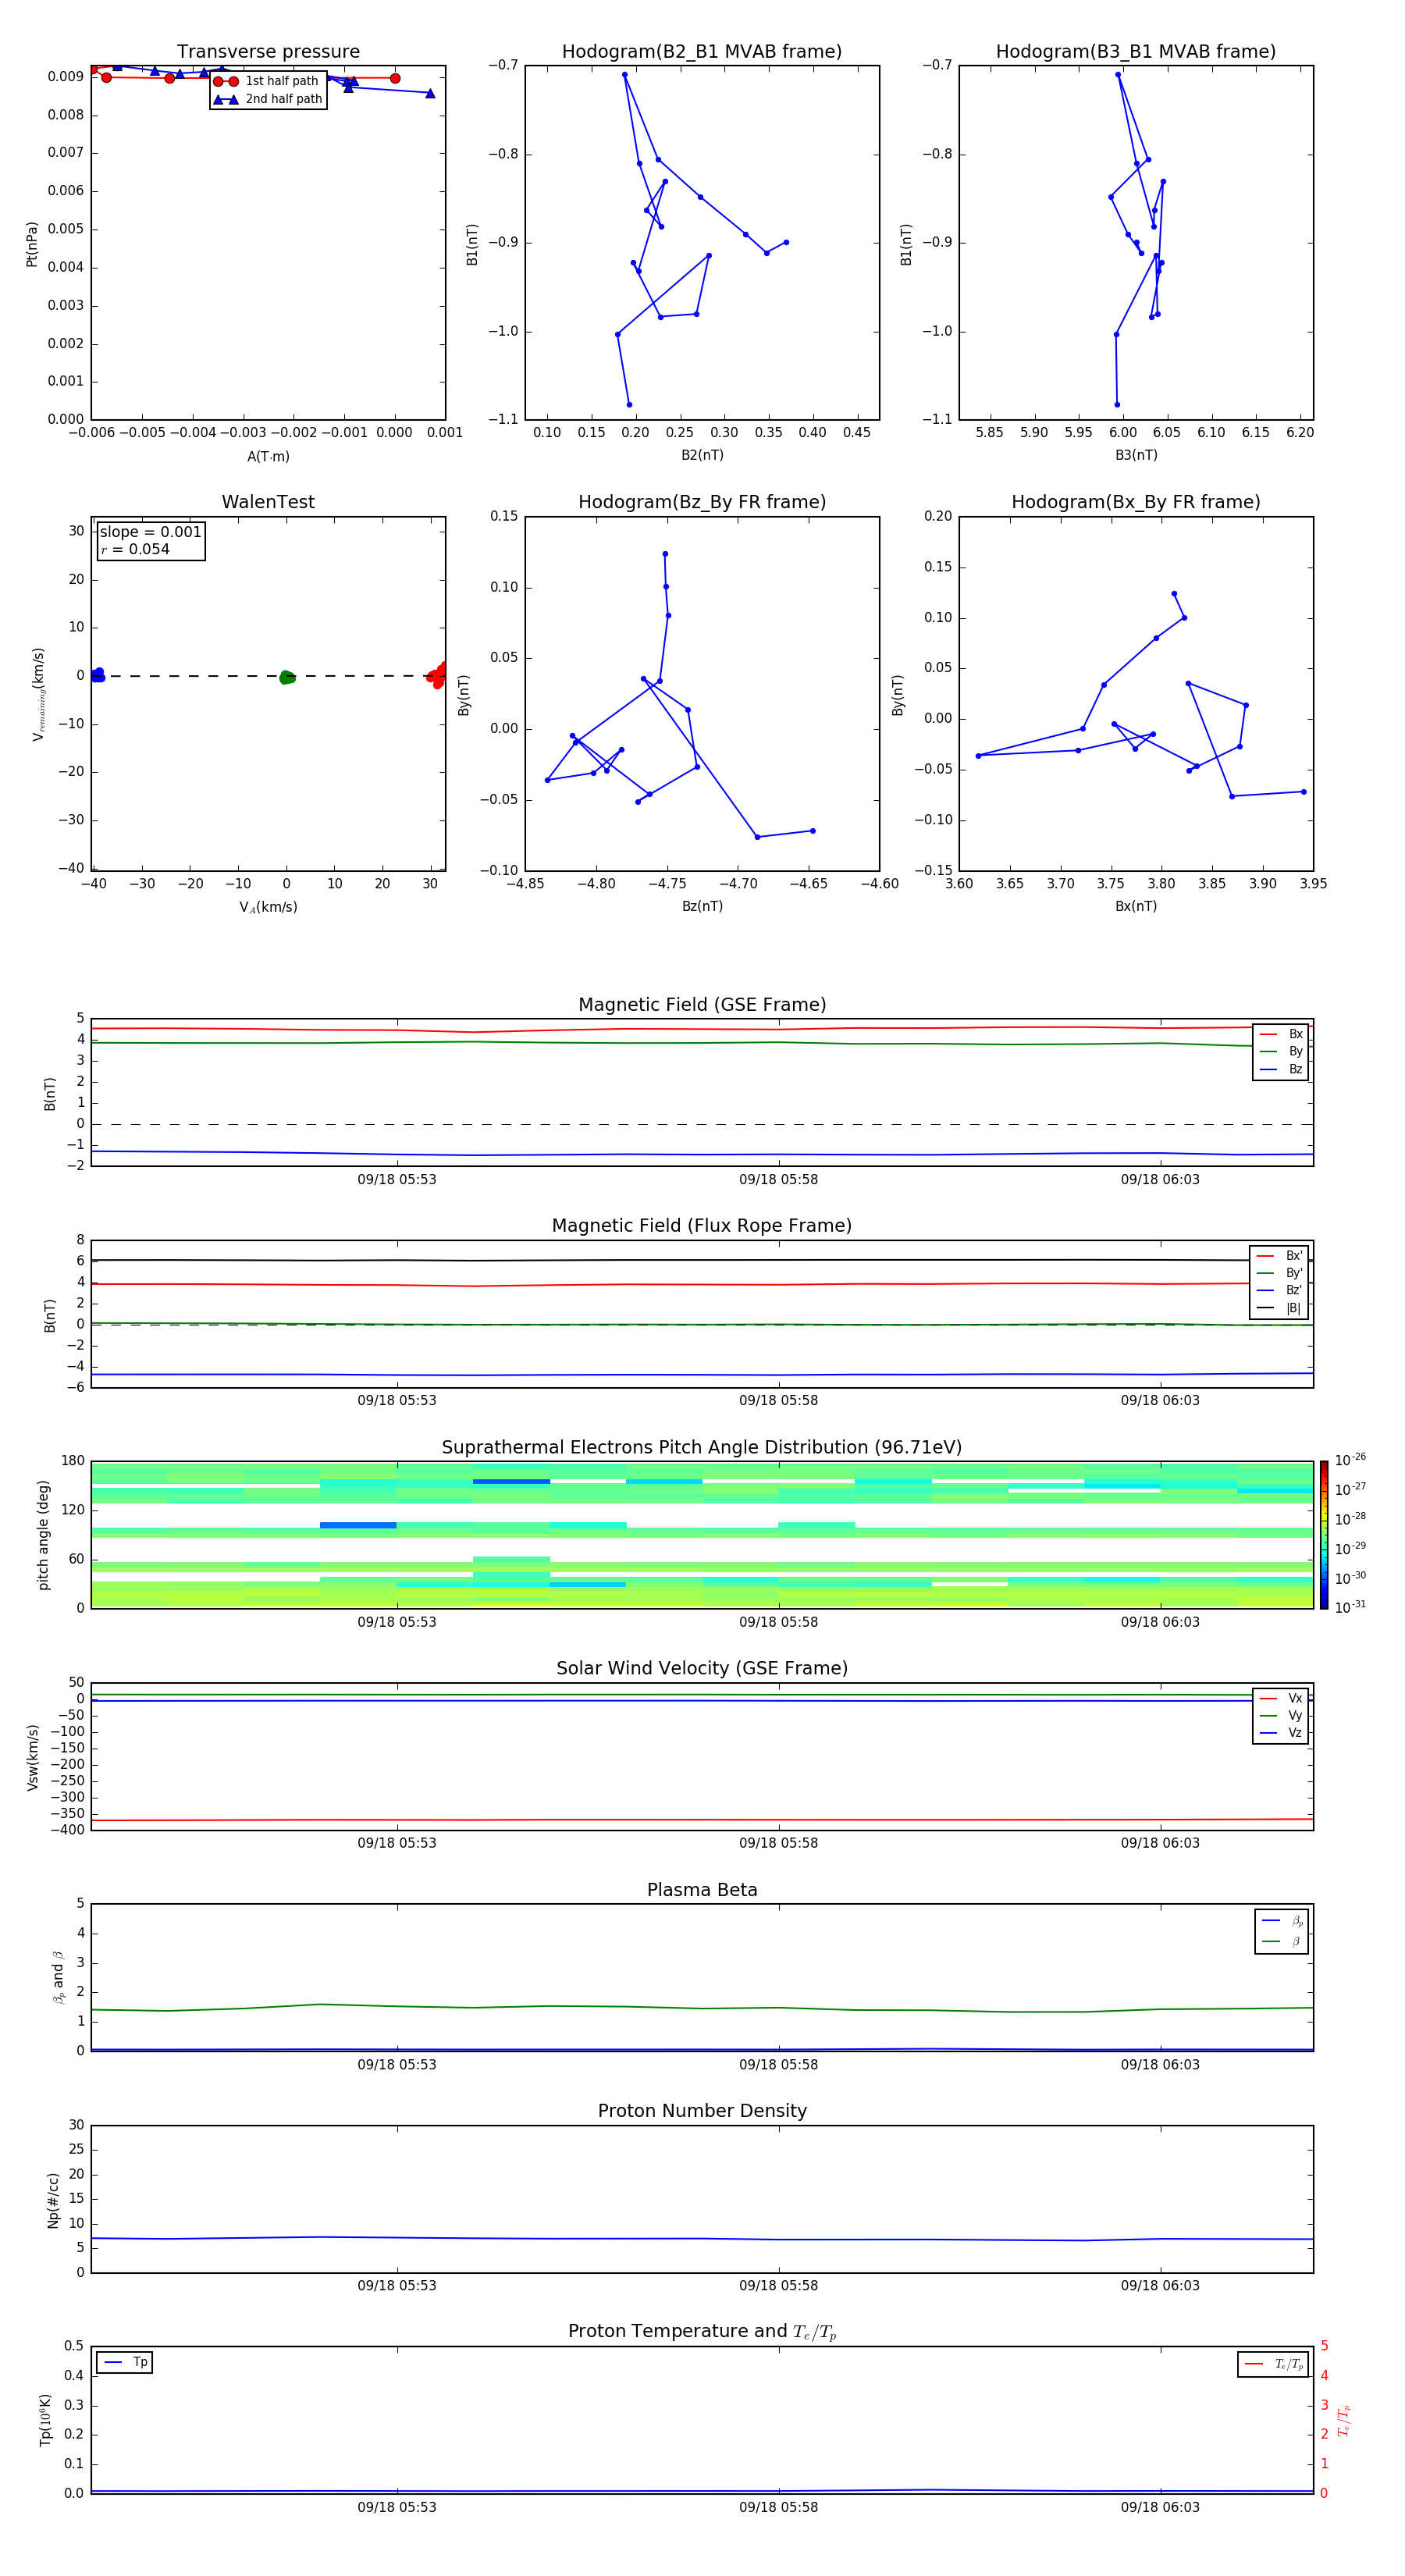Screen dimensions: 1405x2576
Task: Click the 'pitch angle (deg)' axis label
Action: (43, 1535)
